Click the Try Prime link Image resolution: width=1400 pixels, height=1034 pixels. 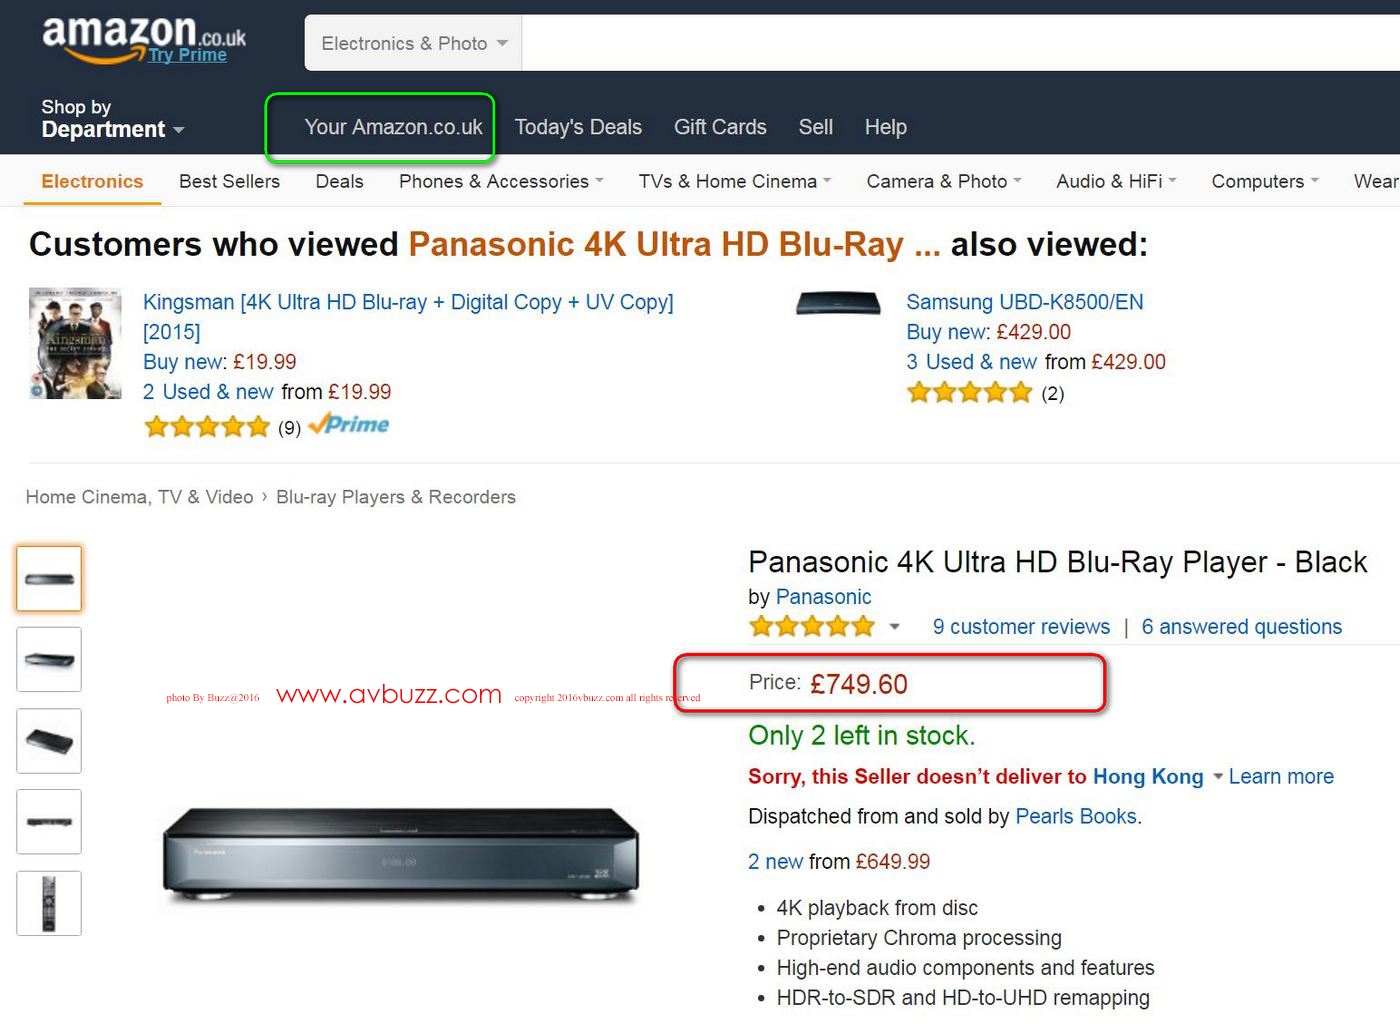point(188,55)
